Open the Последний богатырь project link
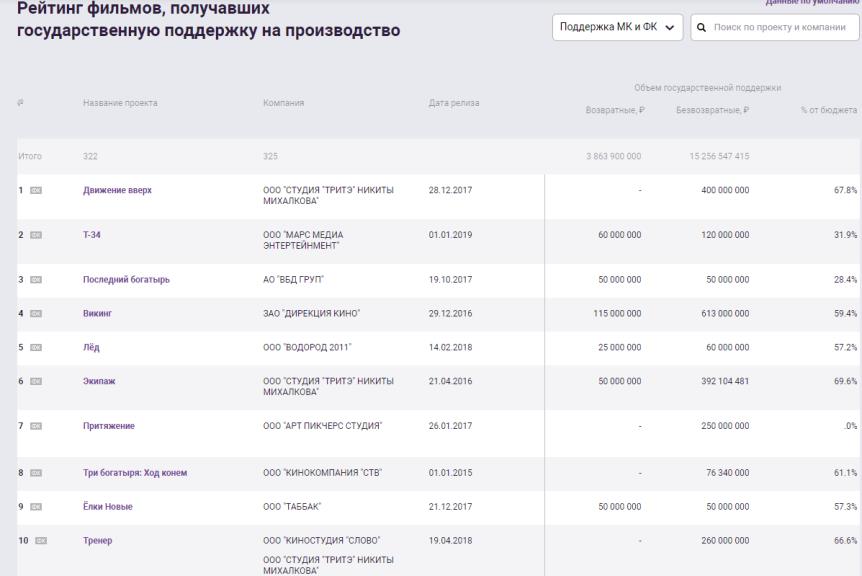The height and width of the screenshot is (576, 862). pyautogui.click(x=126, y=279)
